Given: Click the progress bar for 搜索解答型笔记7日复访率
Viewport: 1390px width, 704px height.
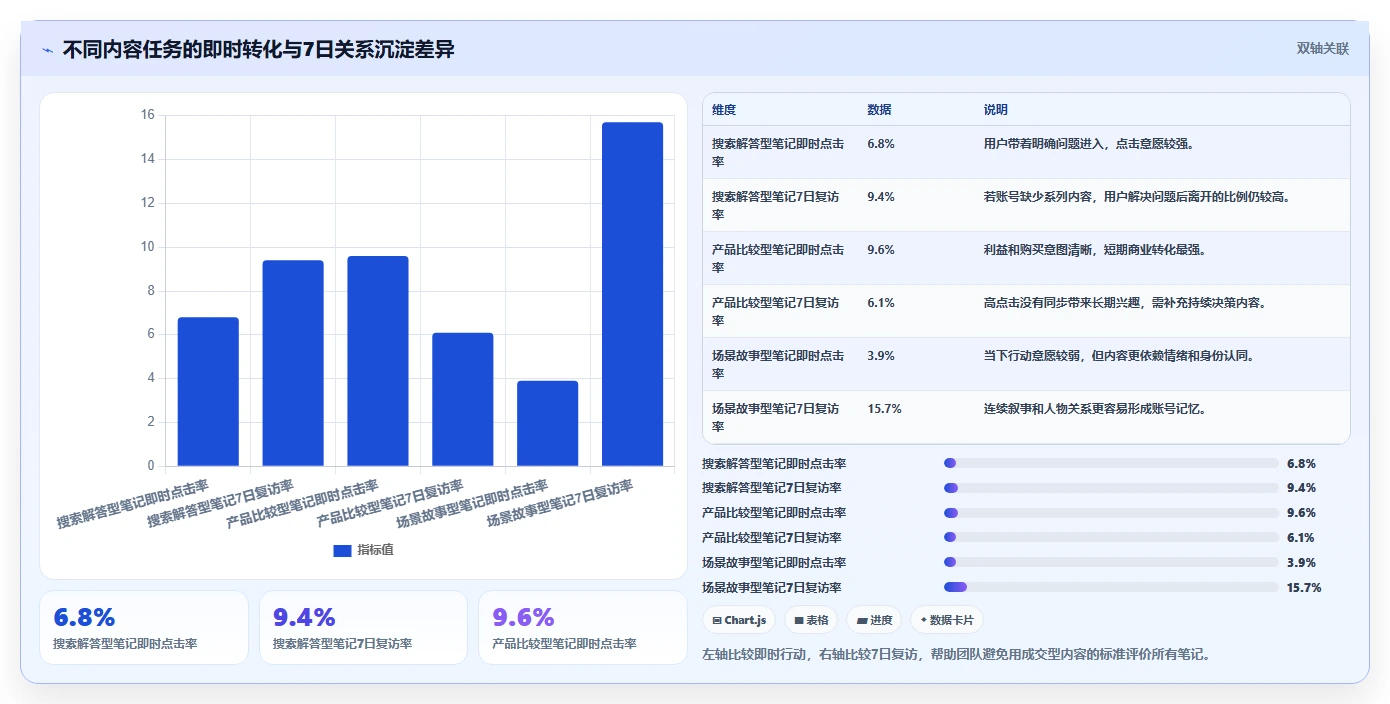Looking at the screenshot, I should coord(1111,488).
